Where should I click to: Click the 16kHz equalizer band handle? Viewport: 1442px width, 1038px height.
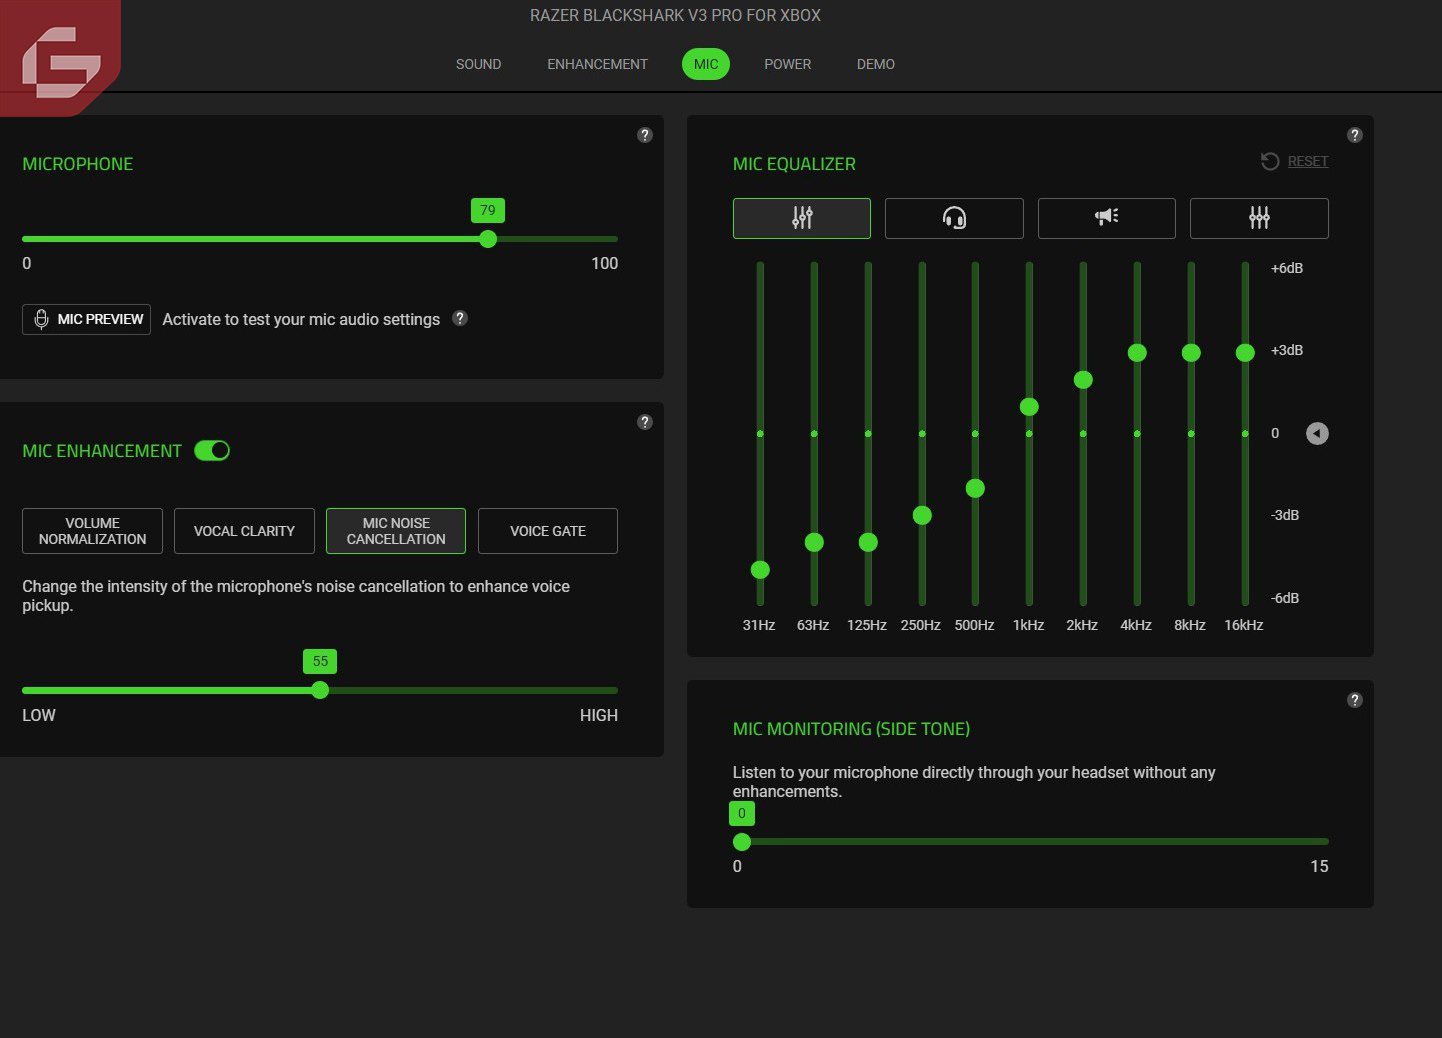click(1245, 352)
